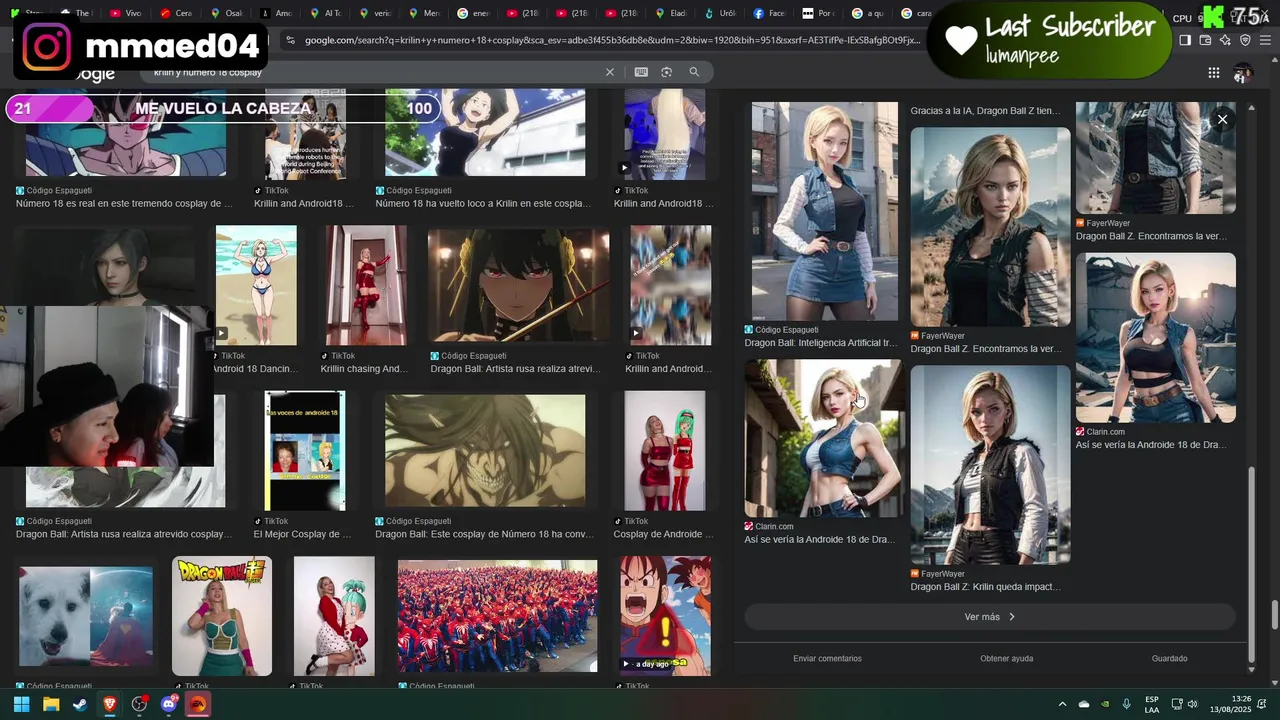Submit search with the magnifier icon
This screenshot has width=1280, height=720.
pos(694,72)
